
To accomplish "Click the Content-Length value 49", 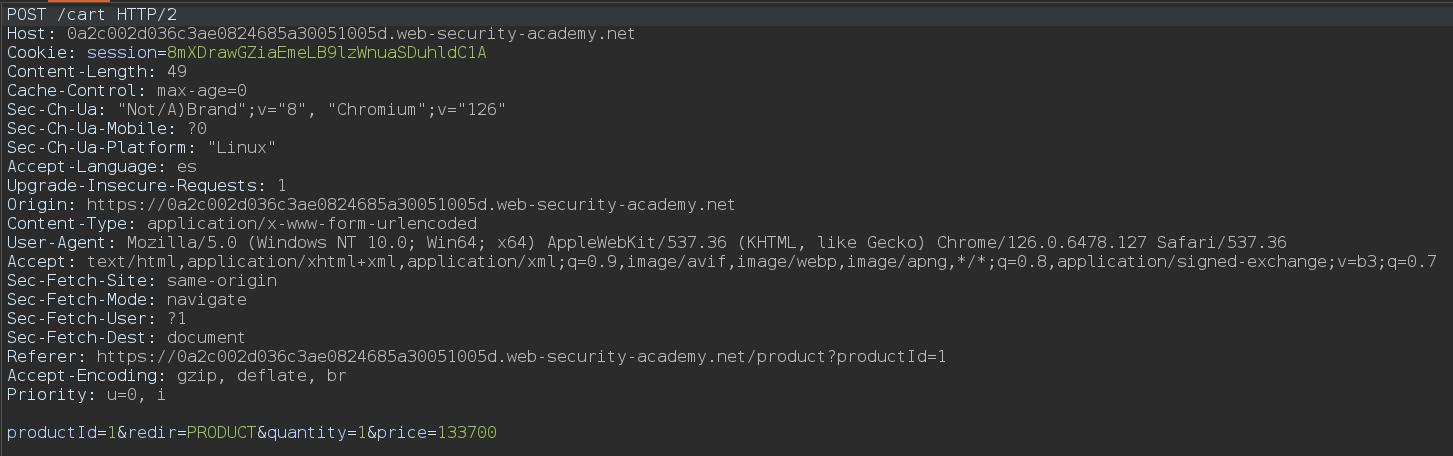I will coord(177,71).
